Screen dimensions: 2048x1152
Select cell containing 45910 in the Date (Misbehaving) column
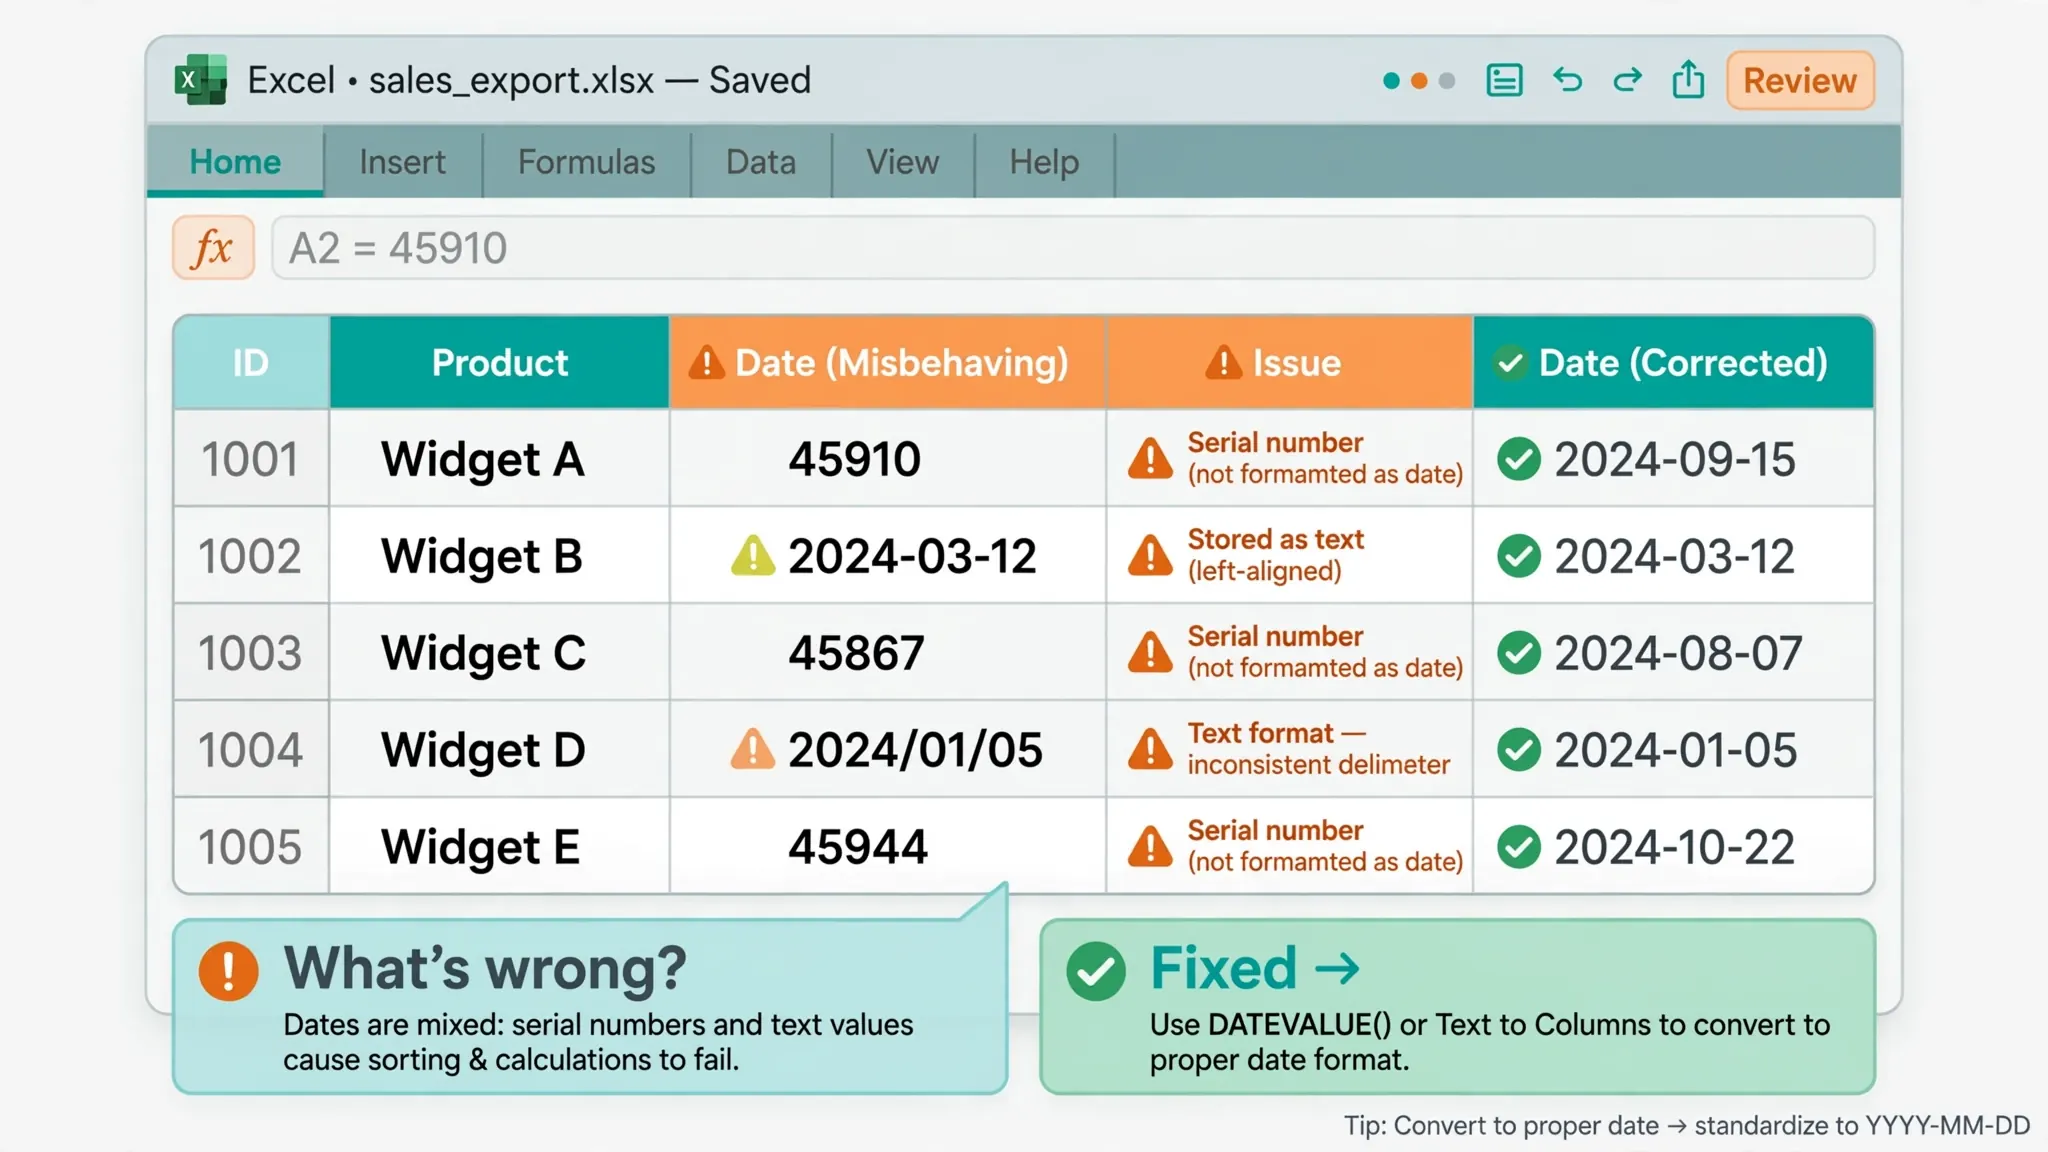(x=887, y=459)
